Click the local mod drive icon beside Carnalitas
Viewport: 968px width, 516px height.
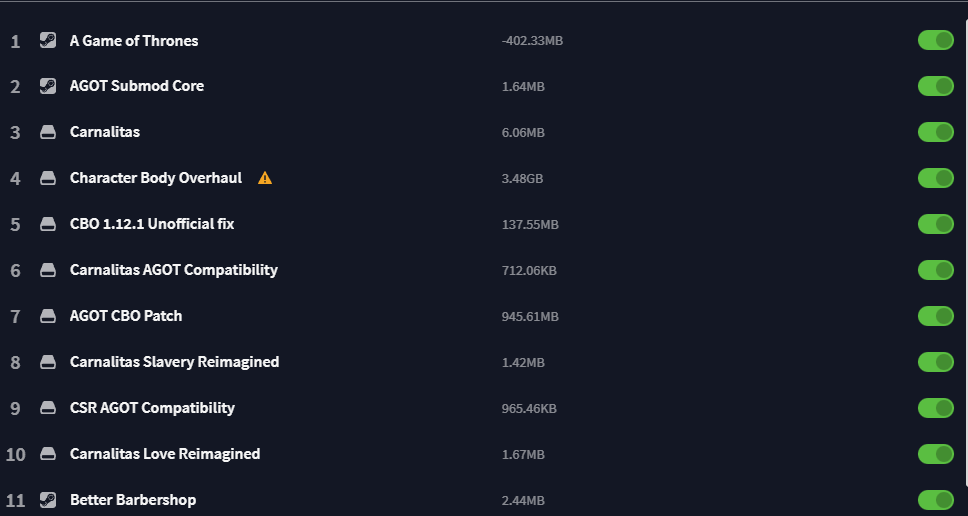tap(47, 132)
